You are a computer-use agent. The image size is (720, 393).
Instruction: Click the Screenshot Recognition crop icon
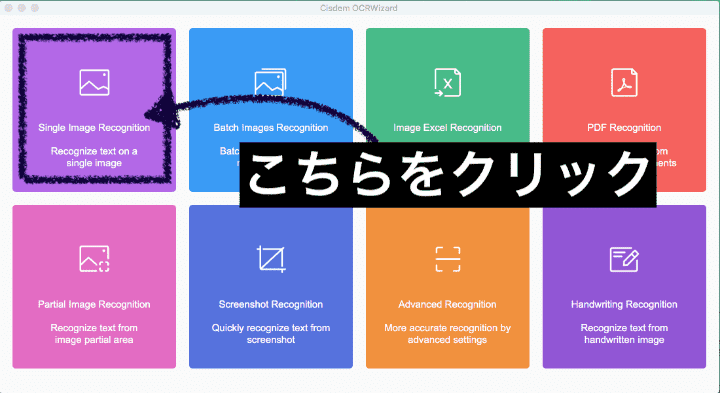[271, 259]
